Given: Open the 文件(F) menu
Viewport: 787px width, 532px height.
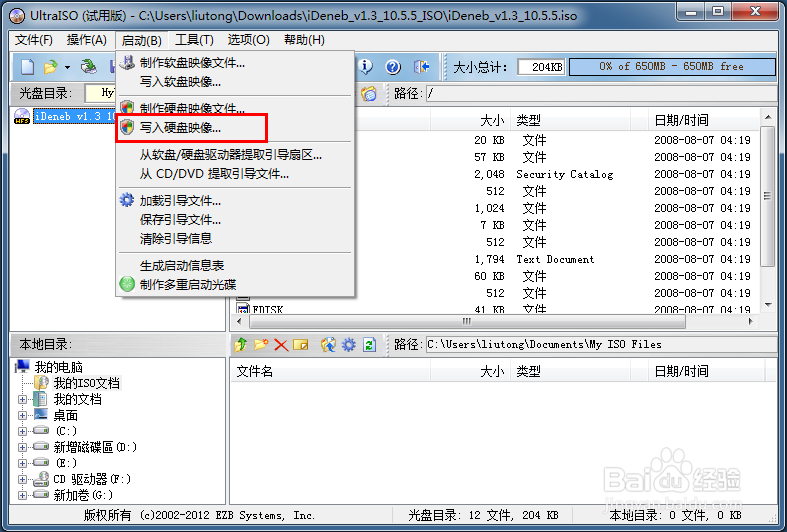Looking at the screenshot, I should pos(34,40).
